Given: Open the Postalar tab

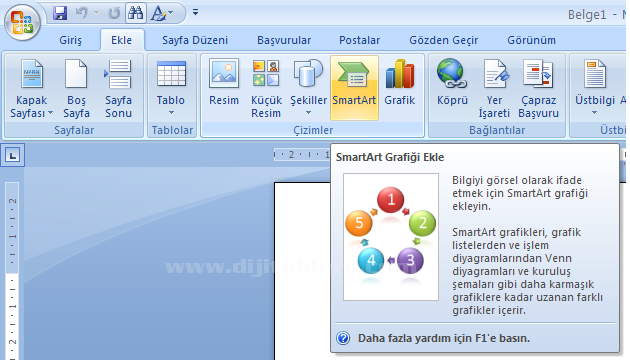Looking at the screenshot, I should [359, 40].
